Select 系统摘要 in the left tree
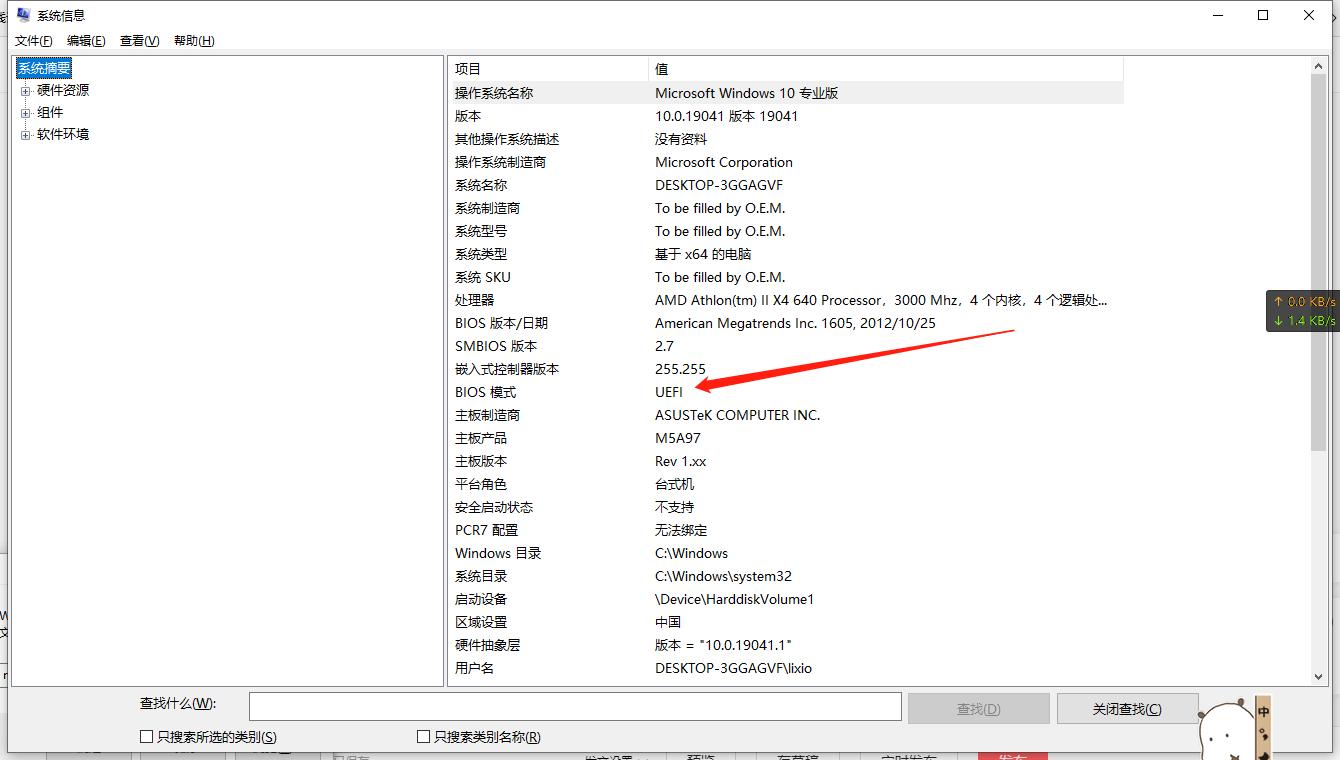This screenshot has width=1340, height=760. tap(43, 67)
